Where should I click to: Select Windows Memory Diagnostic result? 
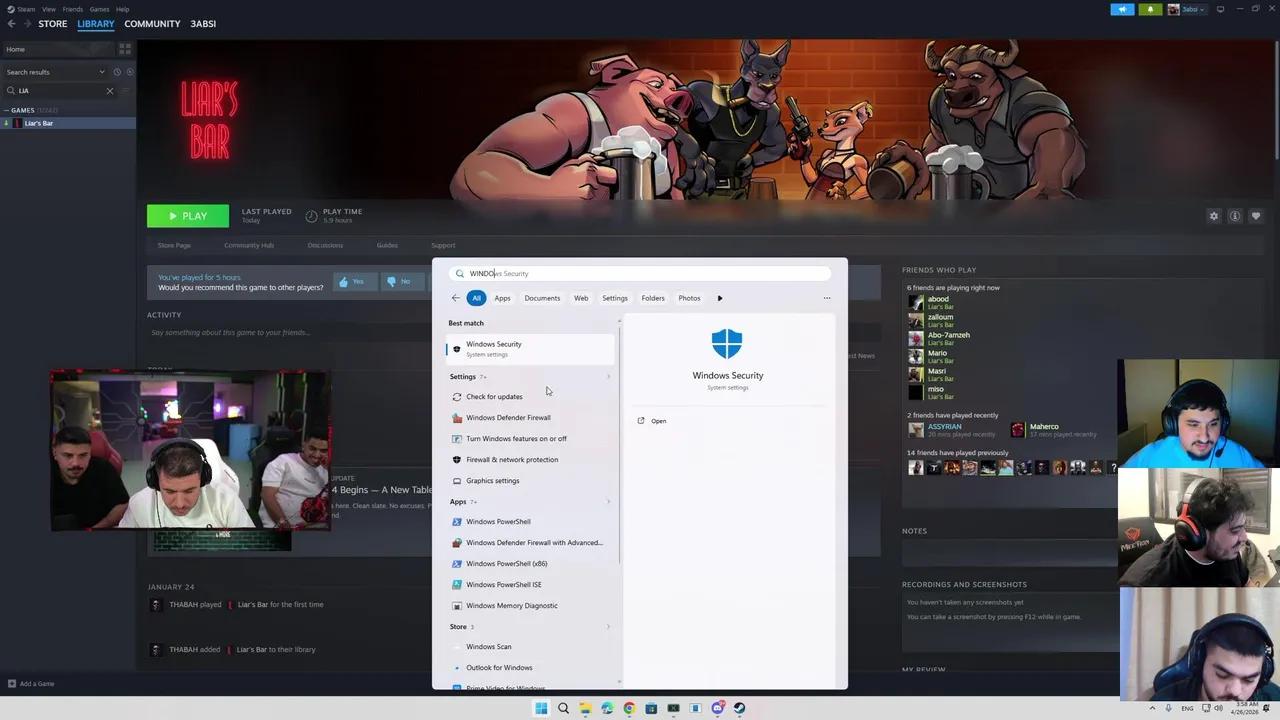pos(531,606)
